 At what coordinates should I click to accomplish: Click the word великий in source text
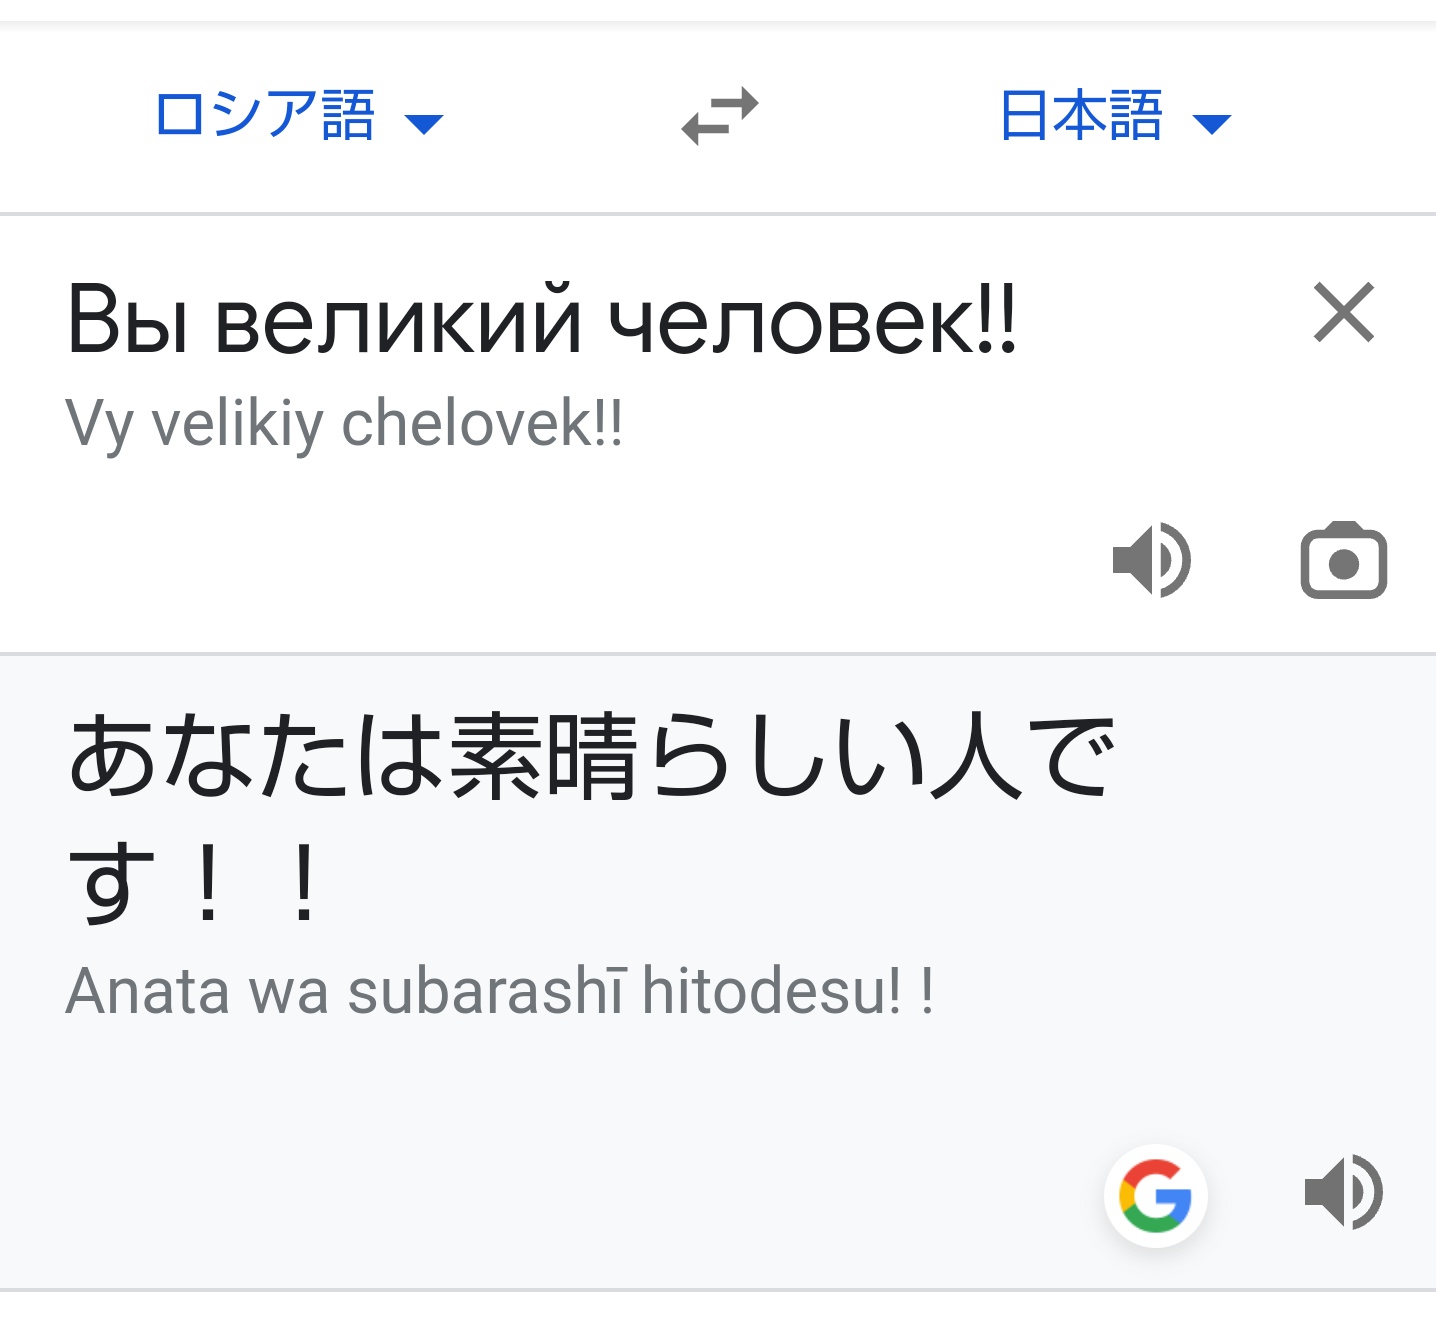[x=397, y=322]
